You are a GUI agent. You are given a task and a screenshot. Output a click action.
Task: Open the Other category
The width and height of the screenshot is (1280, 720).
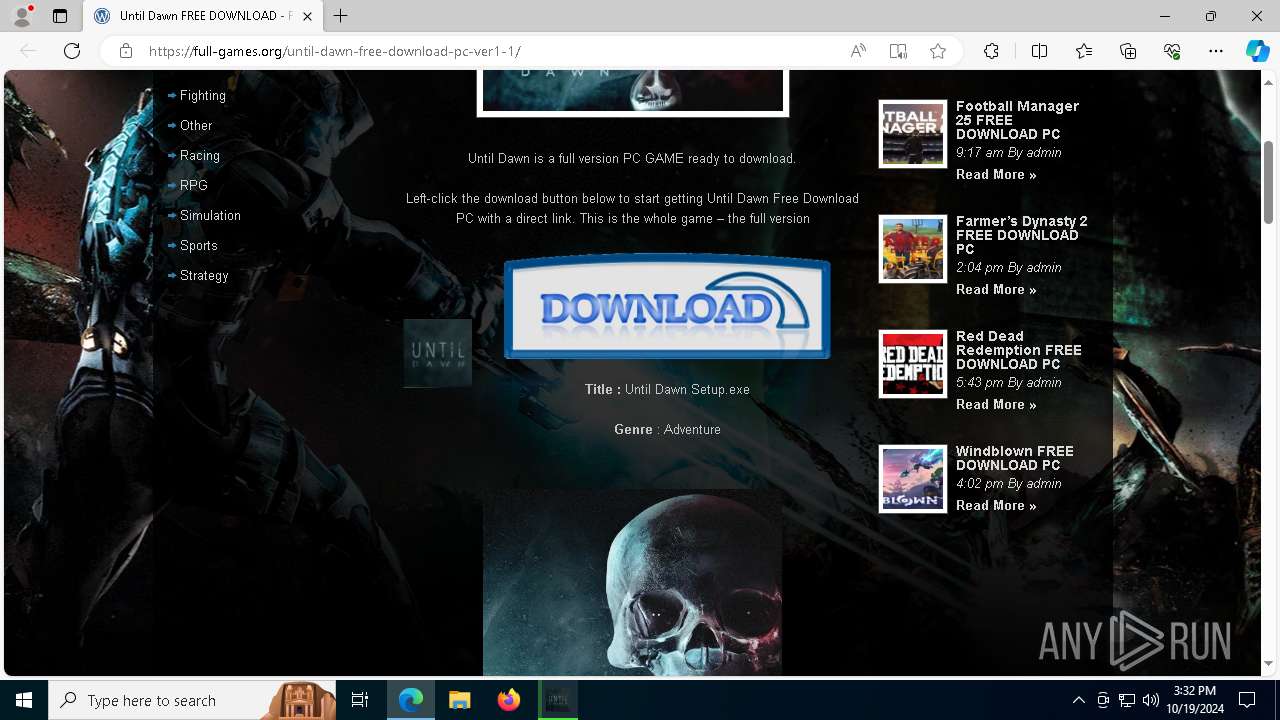[x=196, y=126]
